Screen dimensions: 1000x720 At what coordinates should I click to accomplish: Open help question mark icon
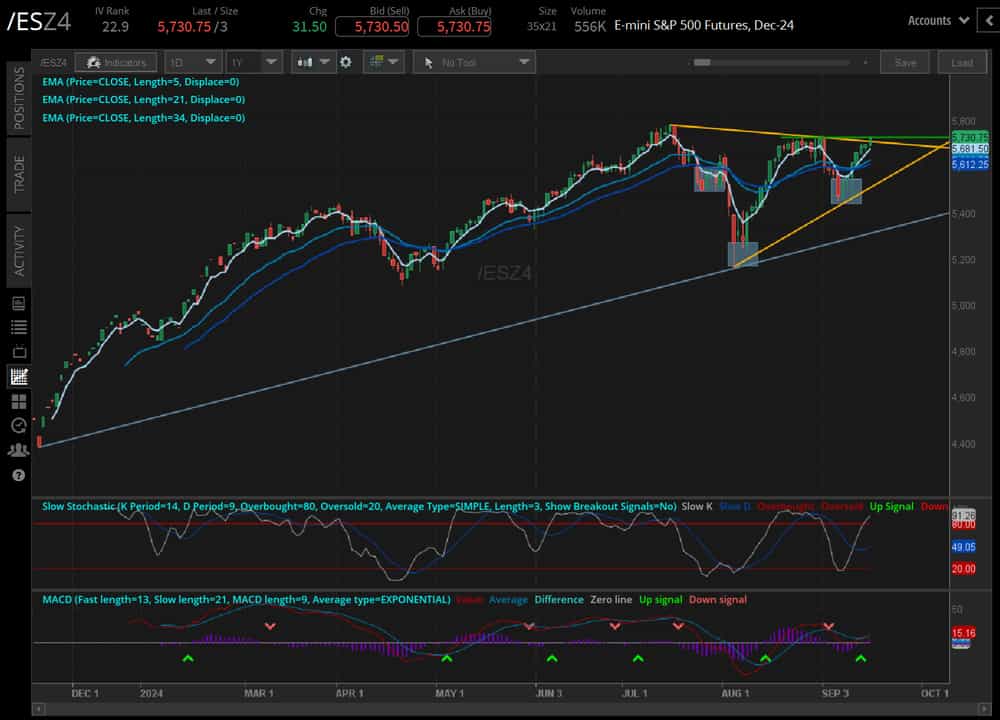pyautogui.click(x=18, y=475)
